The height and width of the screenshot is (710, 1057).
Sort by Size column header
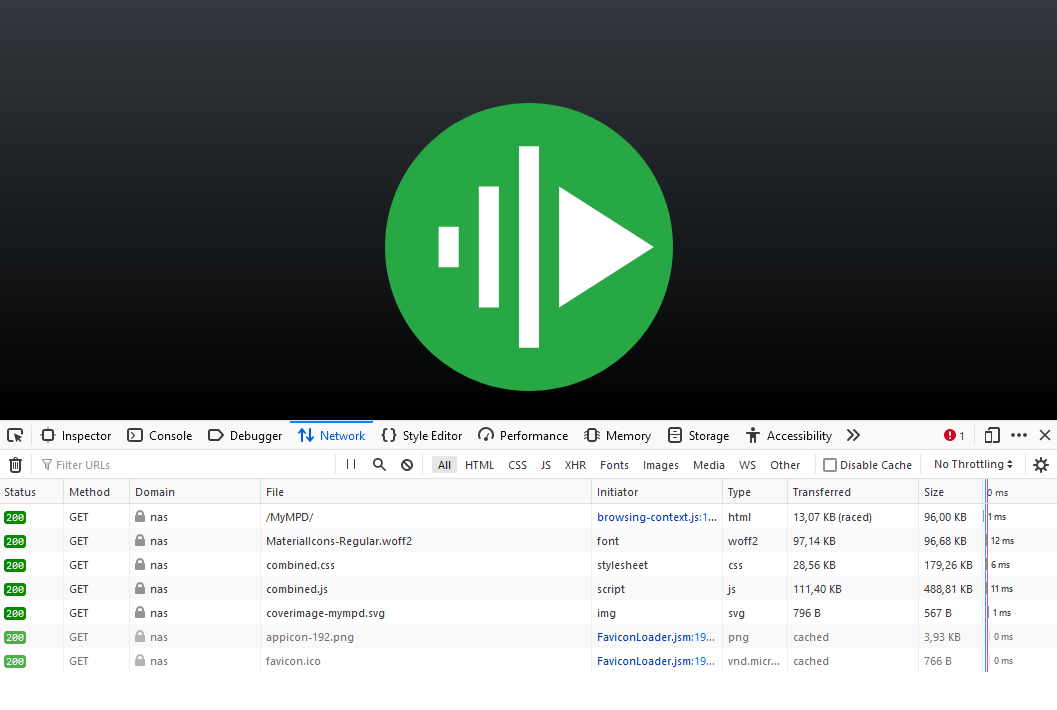pos(950,492)
